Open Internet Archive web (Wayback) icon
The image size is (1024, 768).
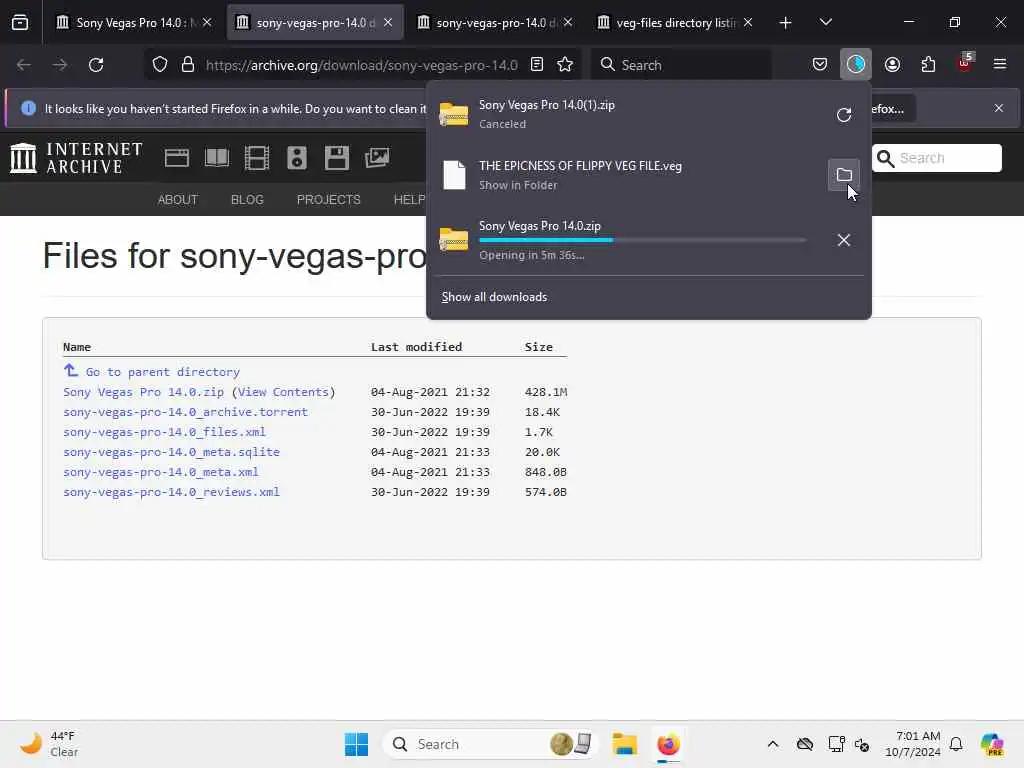[x=176, y=158]
